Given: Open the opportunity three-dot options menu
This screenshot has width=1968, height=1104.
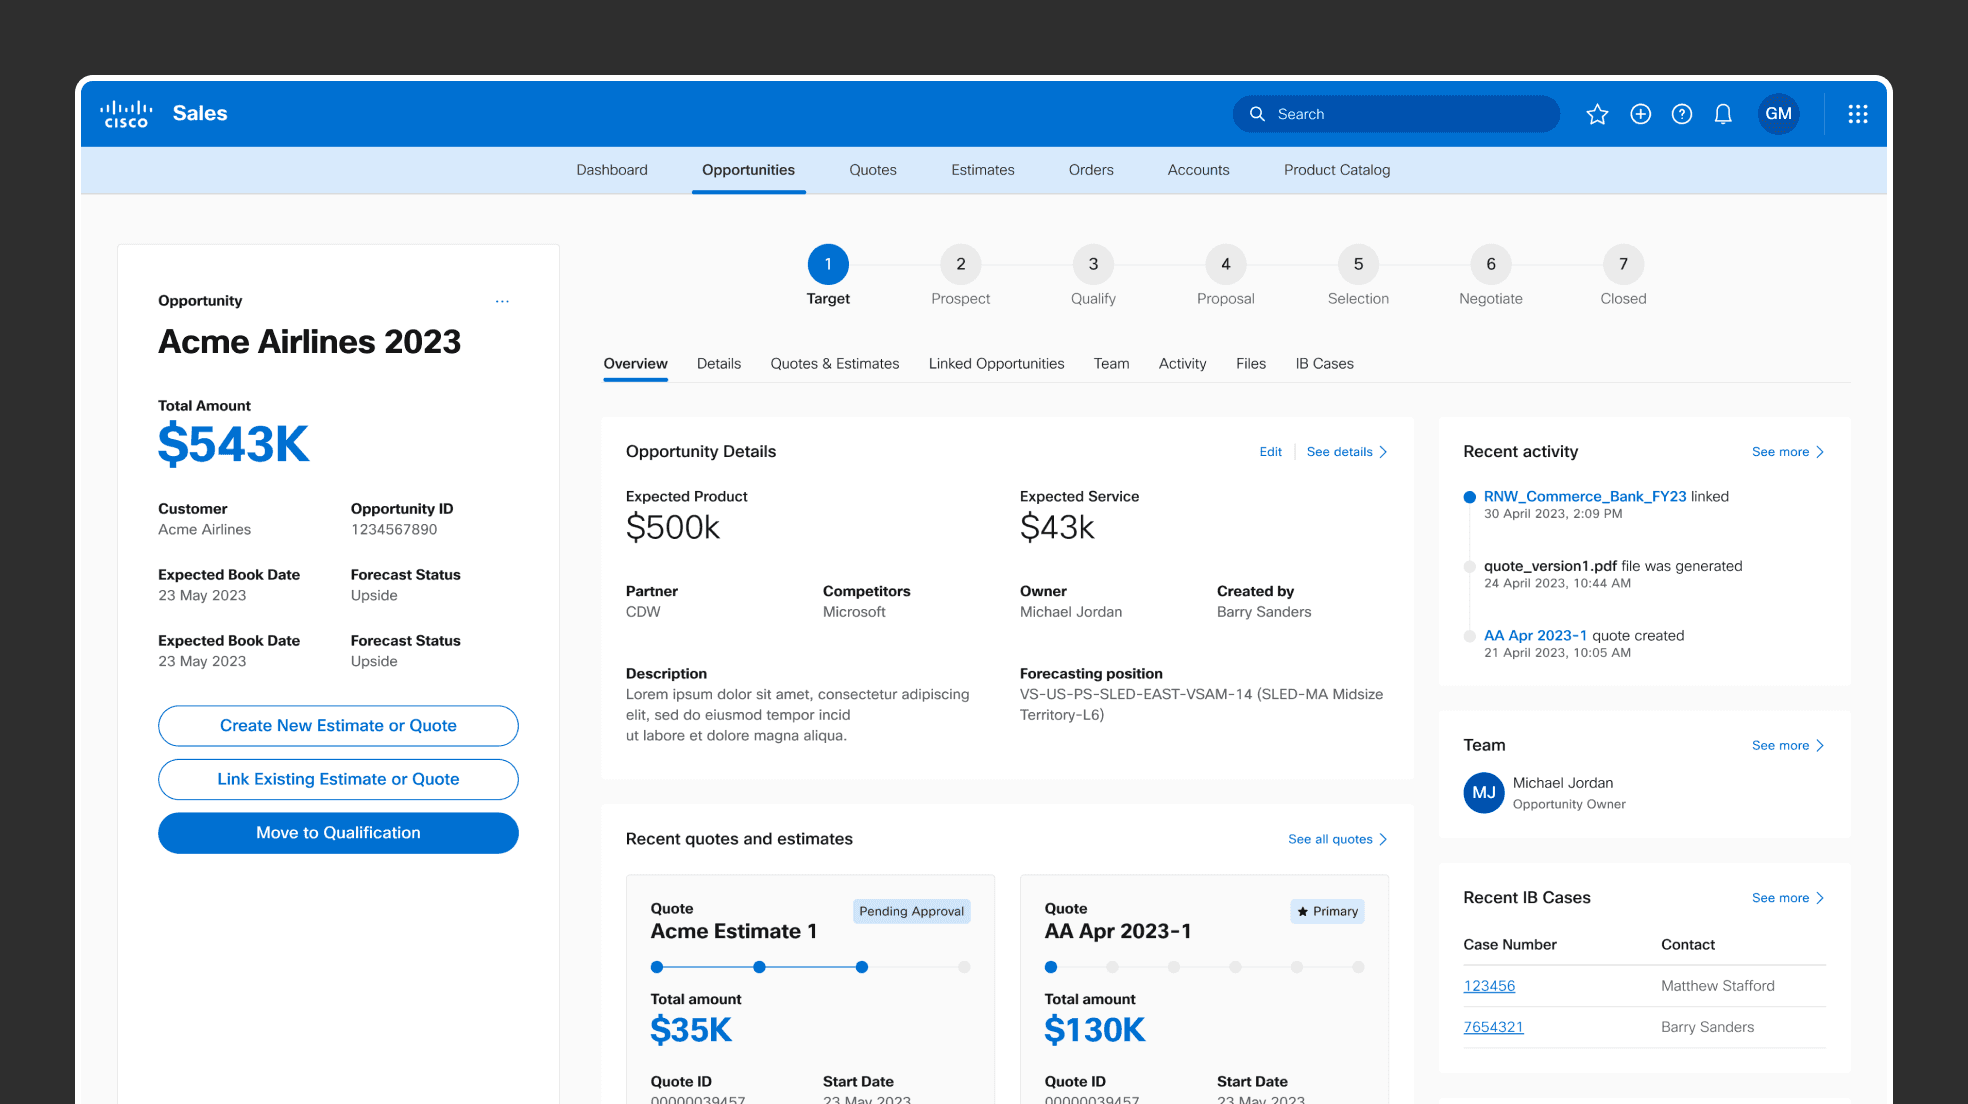Looking at the screenshot, I should (x=502, y=301).
